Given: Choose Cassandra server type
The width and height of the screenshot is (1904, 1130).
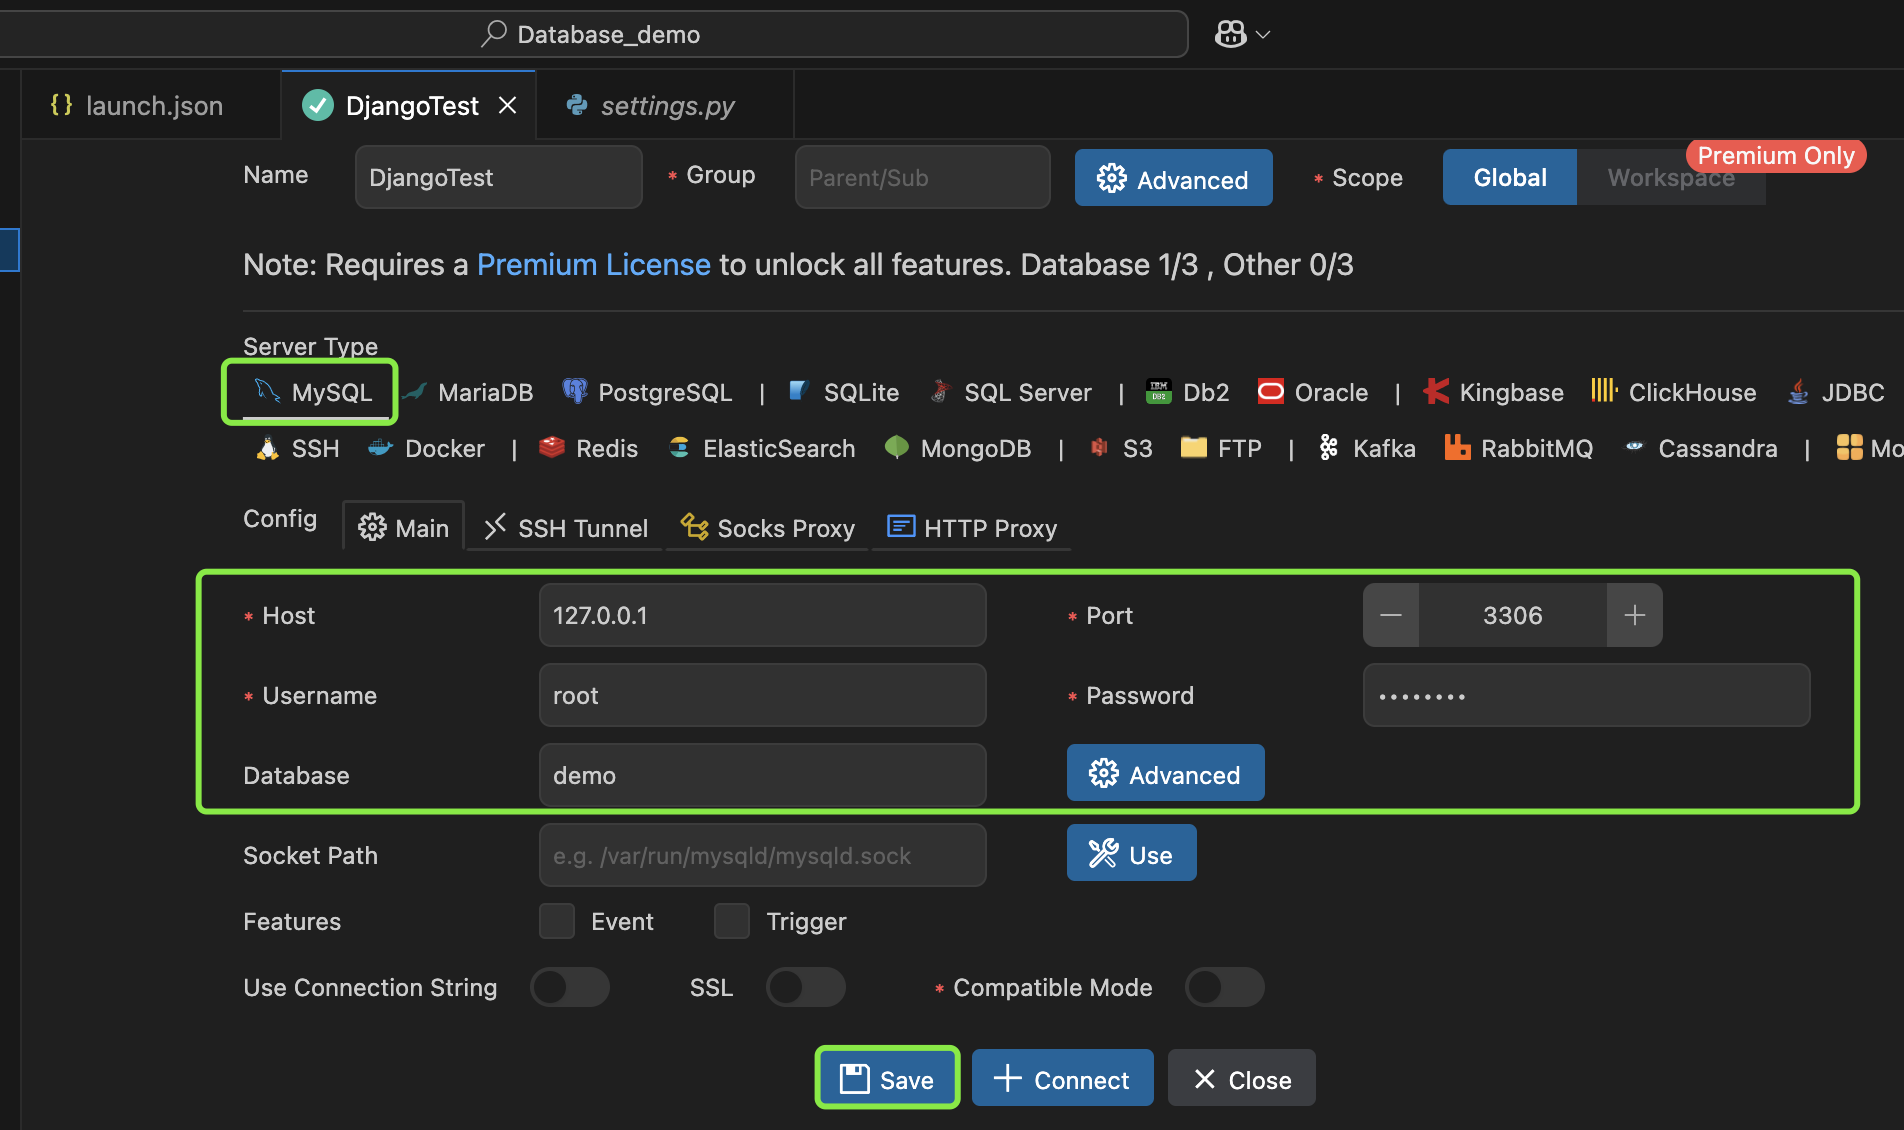Looking at the screenshot, I should click(x=1700, y=448).
